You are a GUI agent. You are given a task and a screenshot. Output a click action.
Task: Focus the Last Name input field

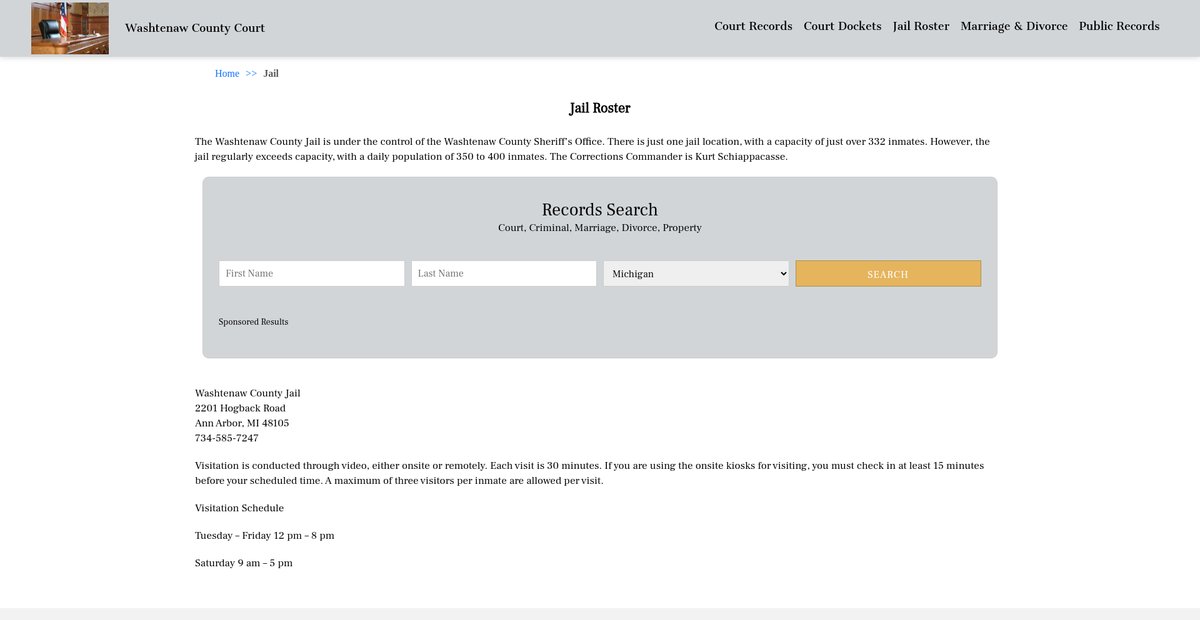click(503, 274)
